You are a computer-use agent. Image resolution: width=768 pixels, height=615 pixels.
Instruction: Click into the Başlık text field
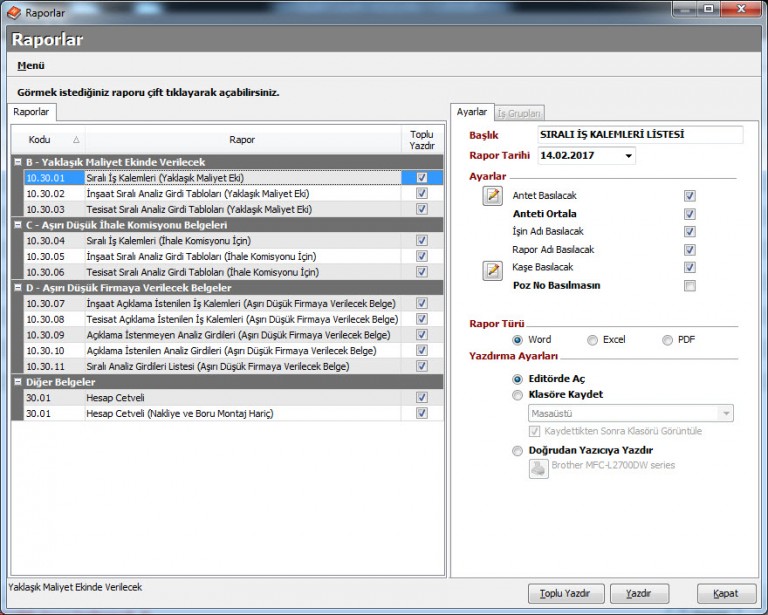click(x=639, y=135)
